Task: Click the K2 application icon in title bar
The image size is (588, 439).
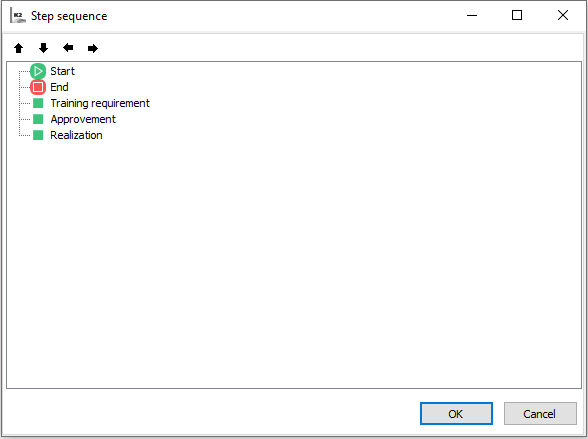Action: pyautogui.click(x=18, y=16)
